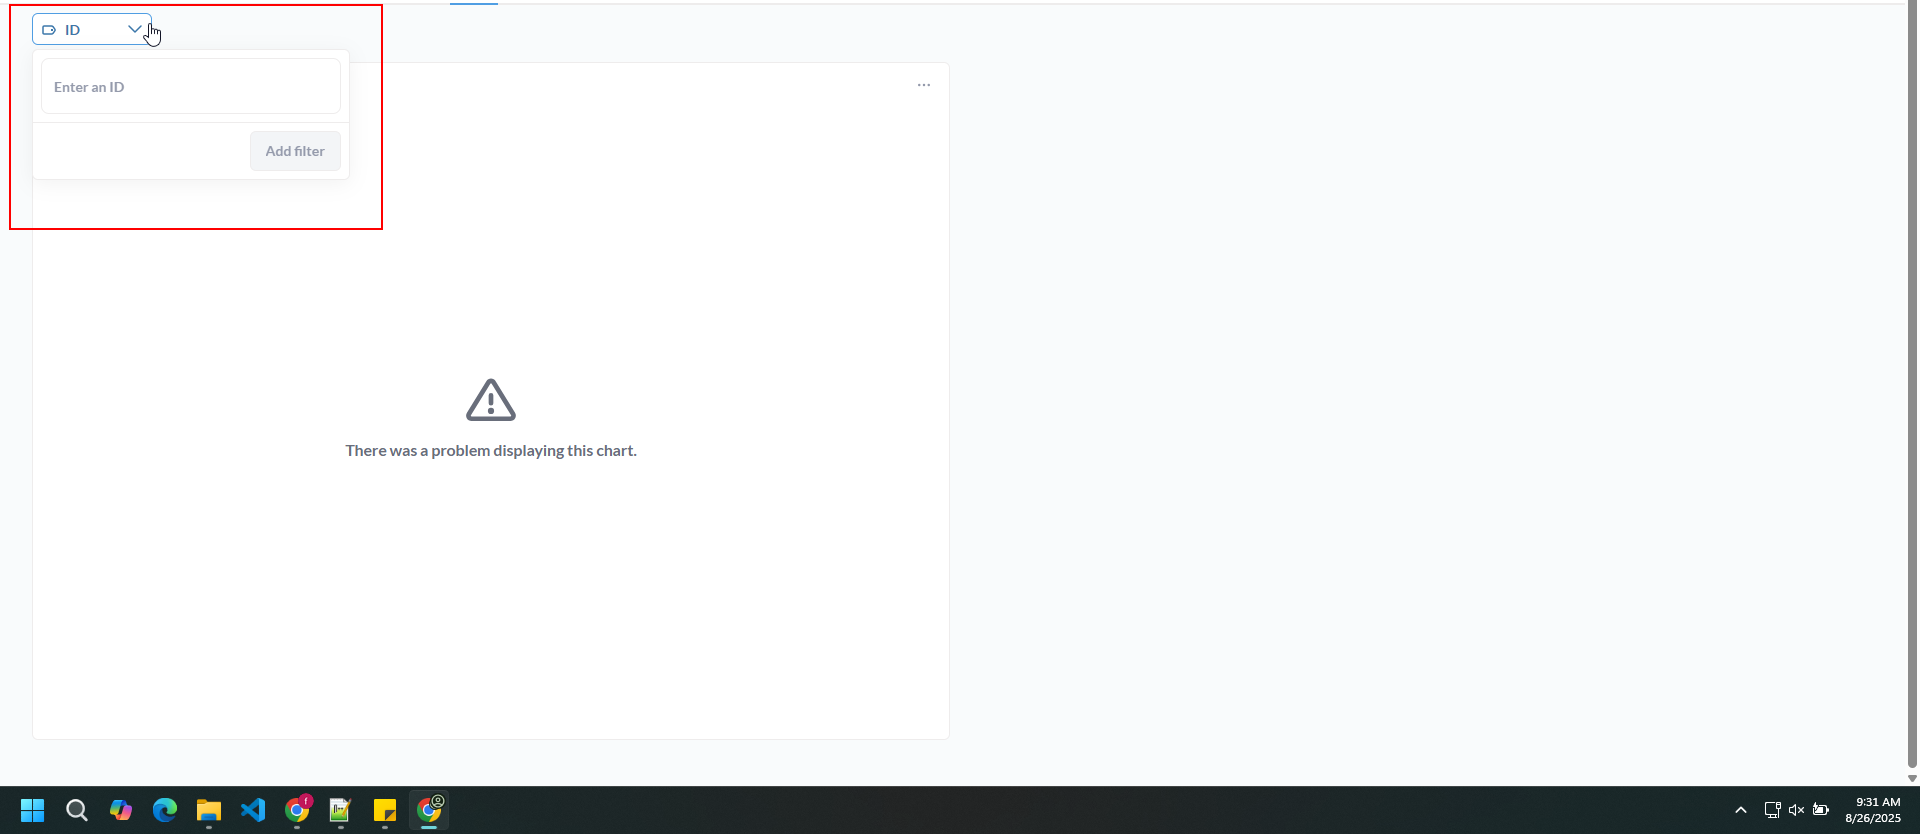Expand the hidden system tray icons
The height and width of the screenshot is (834, 1920).
coord(1740,810)
